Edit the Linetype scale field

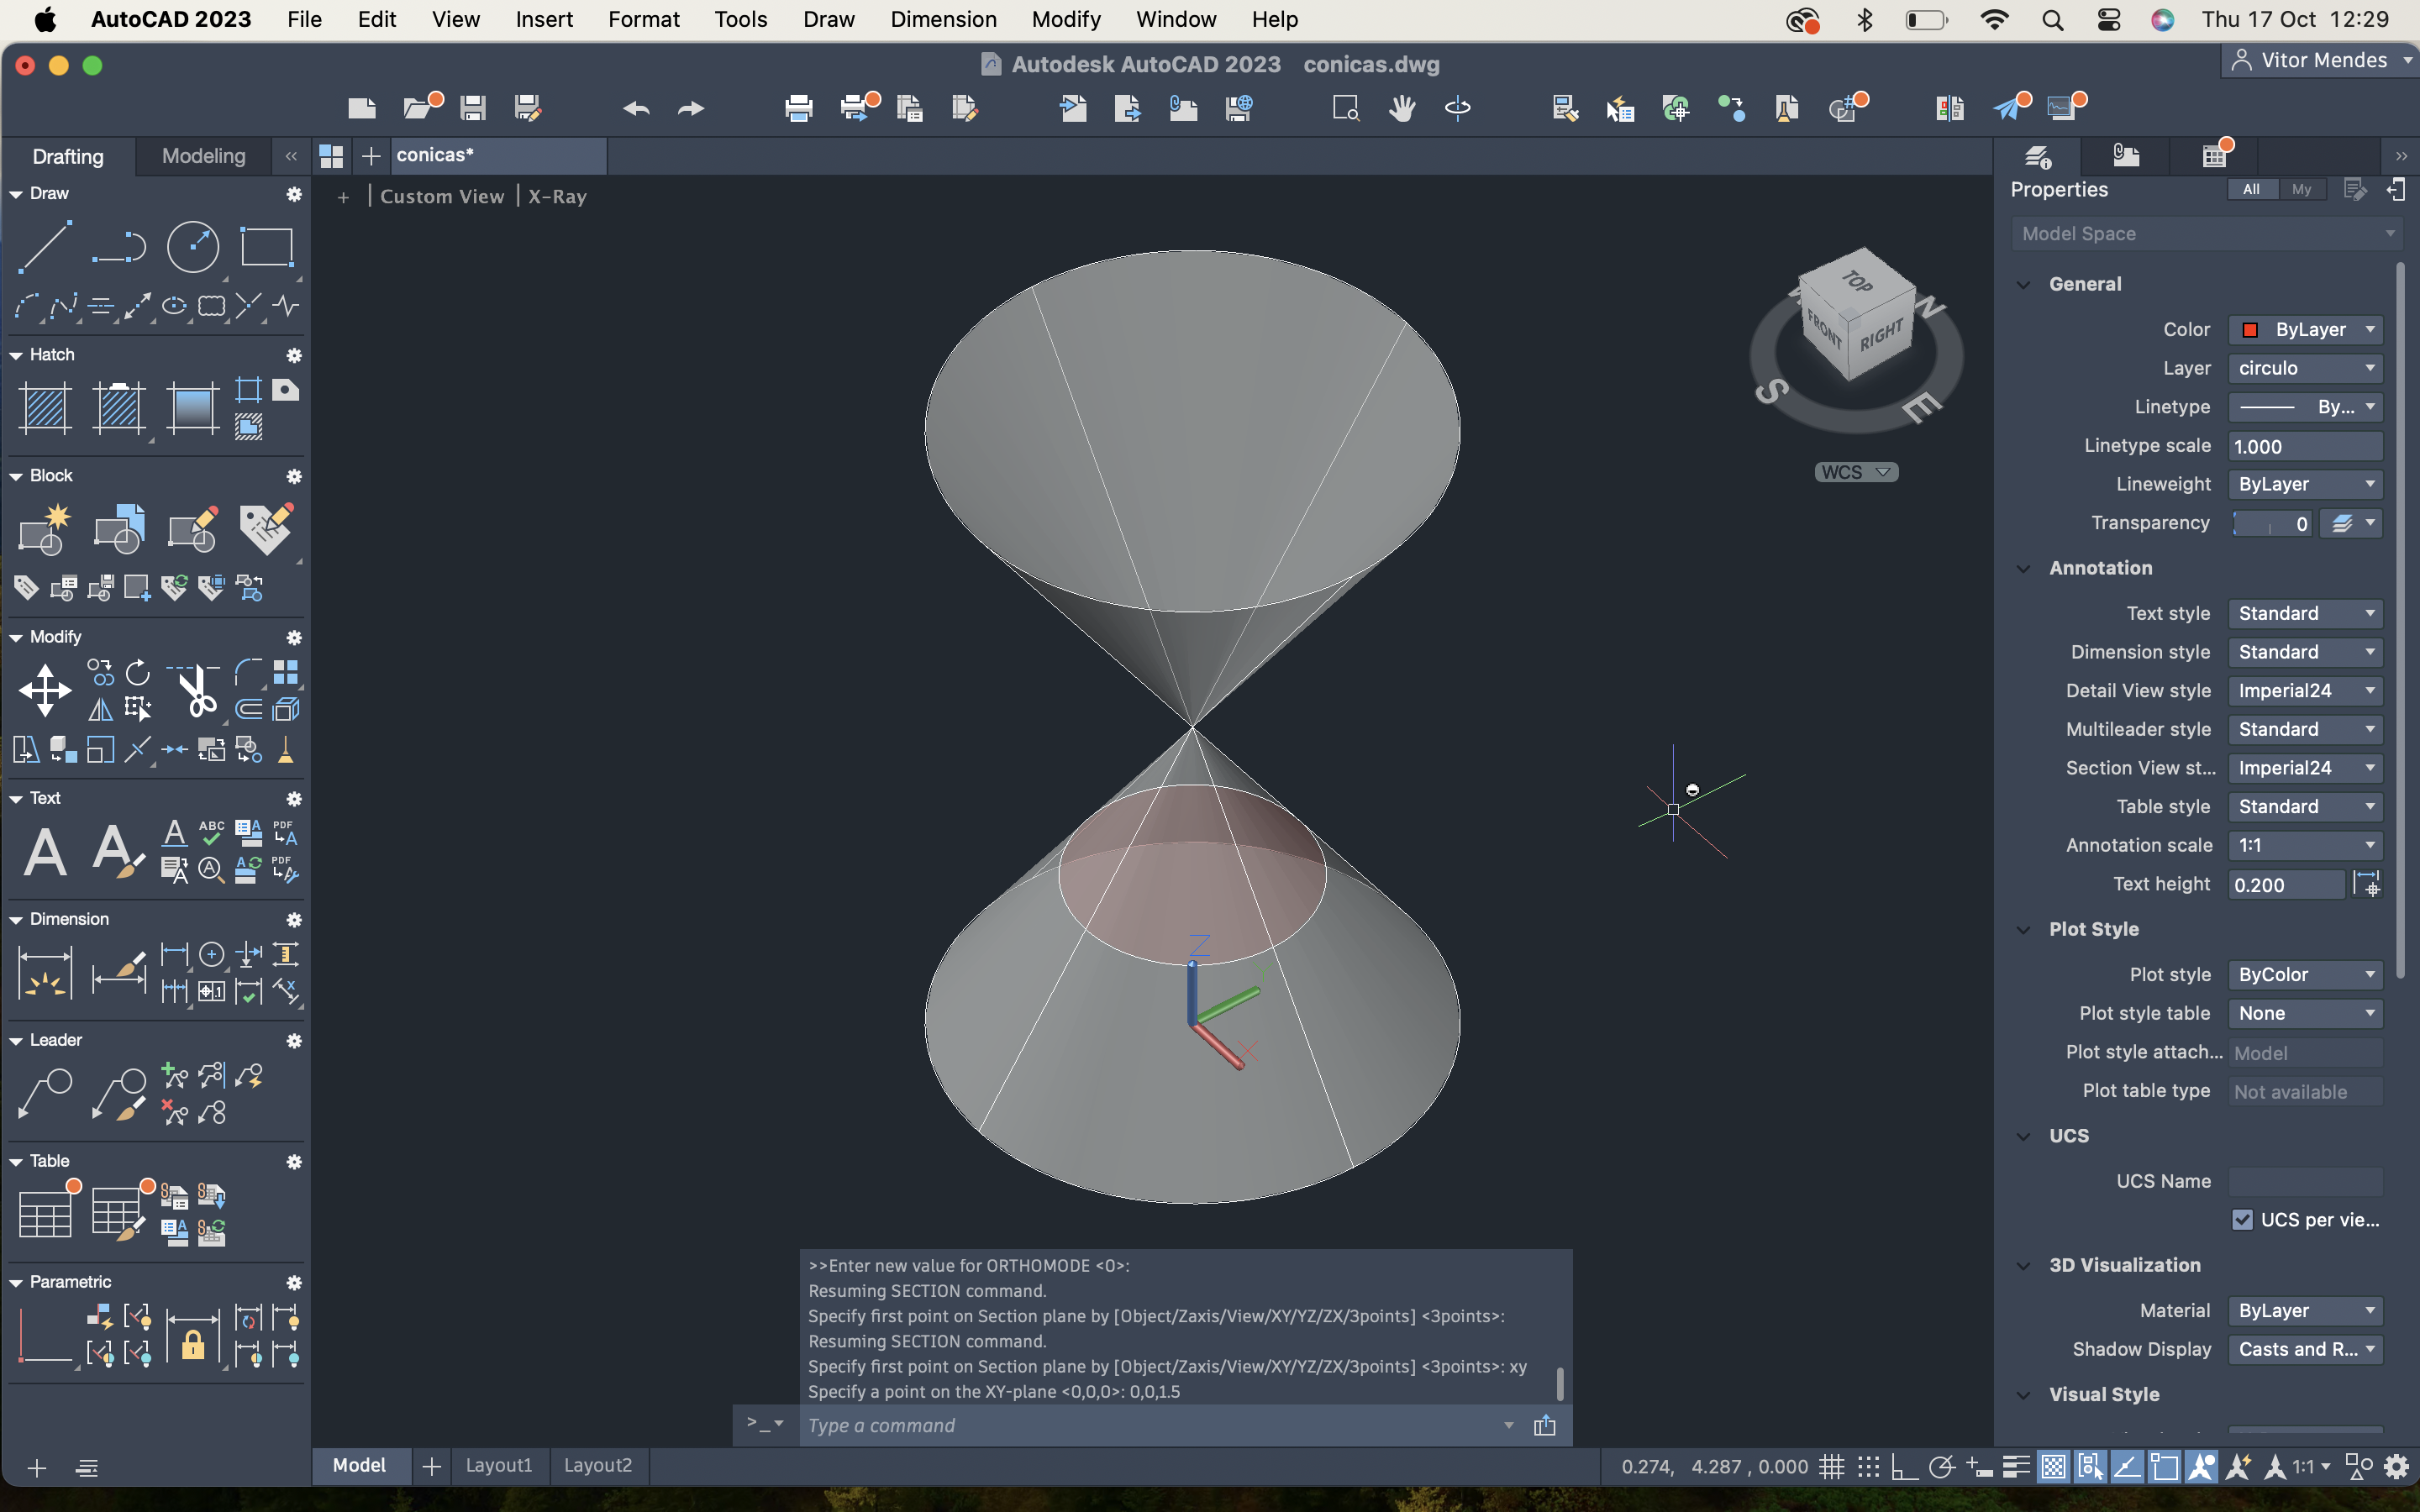pos(2305,446)
